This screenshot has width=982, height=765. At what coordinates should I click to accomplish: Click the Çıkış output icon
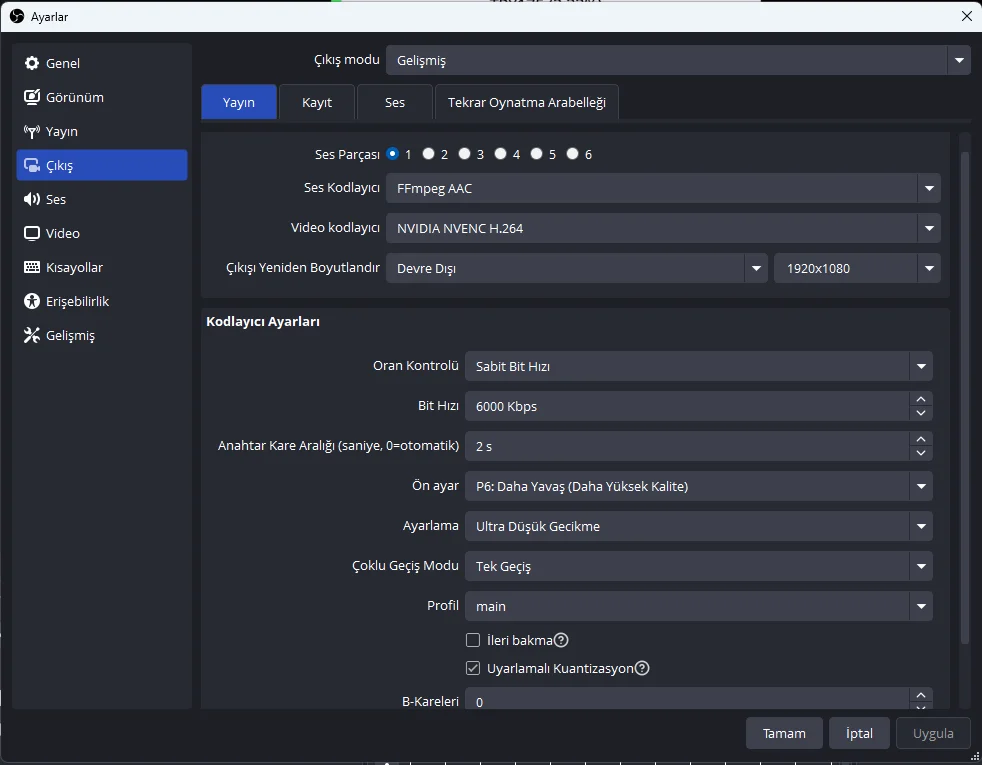(31, 165)
